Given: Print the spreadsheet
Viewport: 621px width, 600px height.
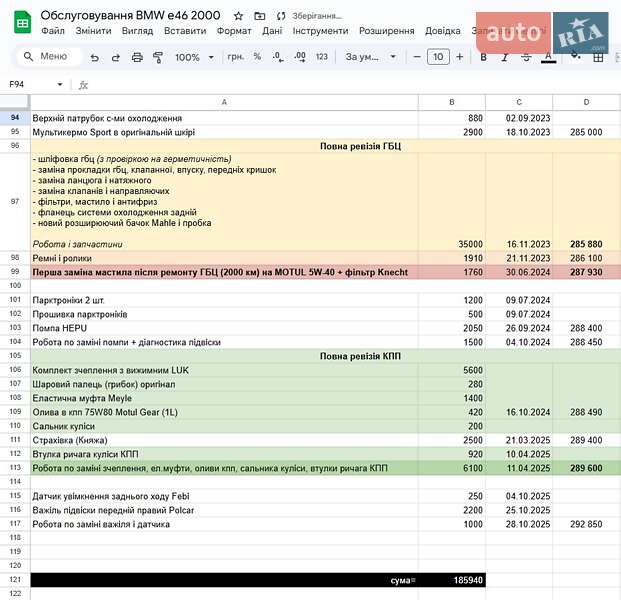Looking at the screenshot, I should 137,57.
